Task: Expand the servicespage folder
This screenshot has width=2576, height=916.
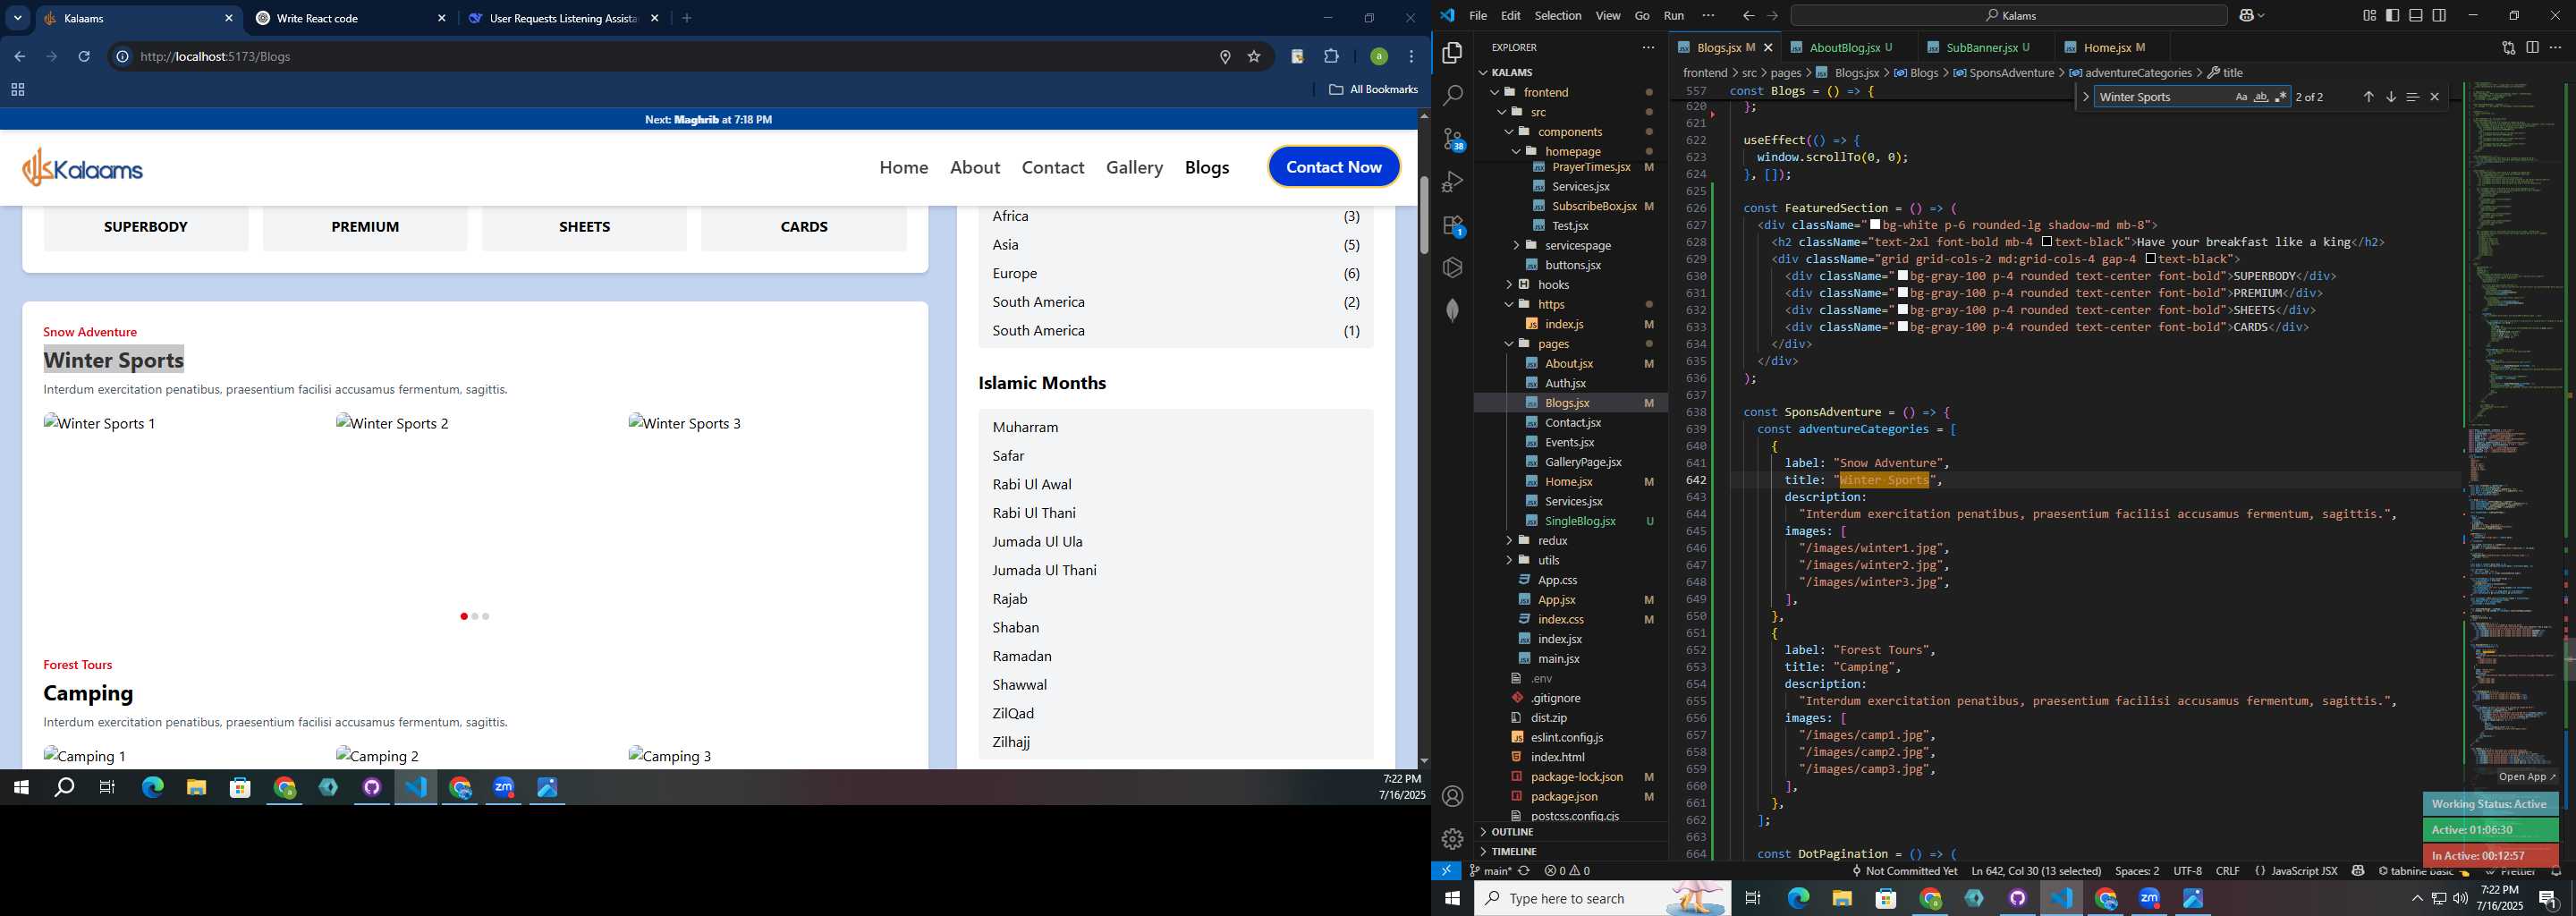Action: click(x=1577, y=245)
